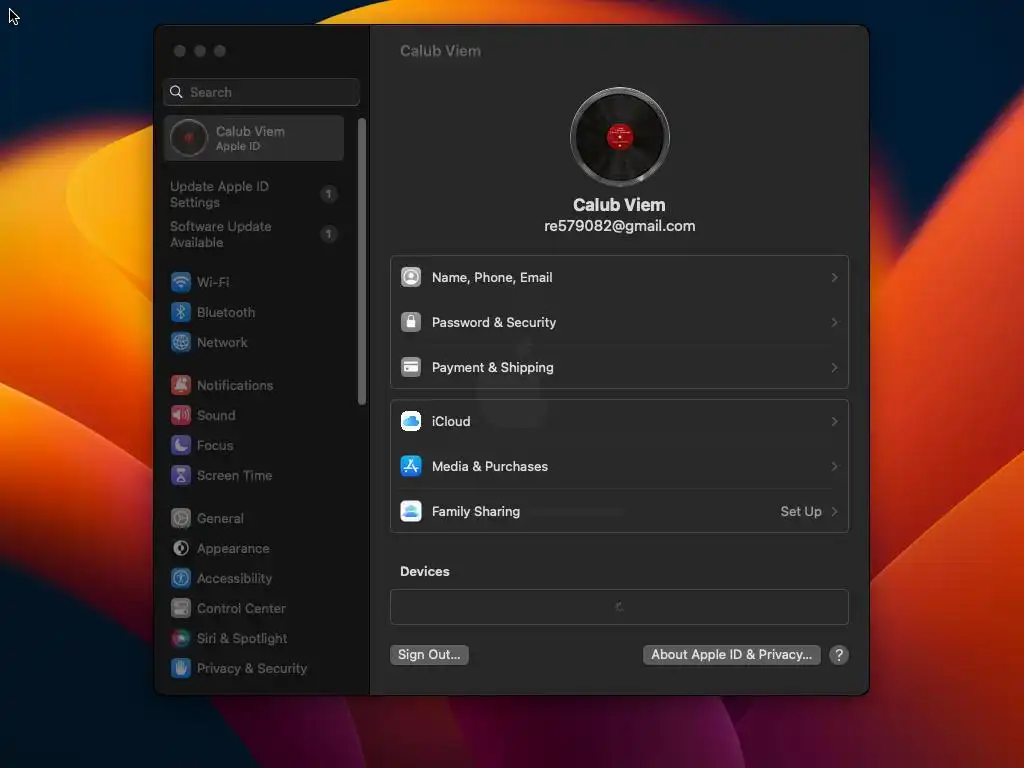Screen dimensions: 1024x768
Task: Open Update Apple ID Settings item
Action: [x=254, y=194]
